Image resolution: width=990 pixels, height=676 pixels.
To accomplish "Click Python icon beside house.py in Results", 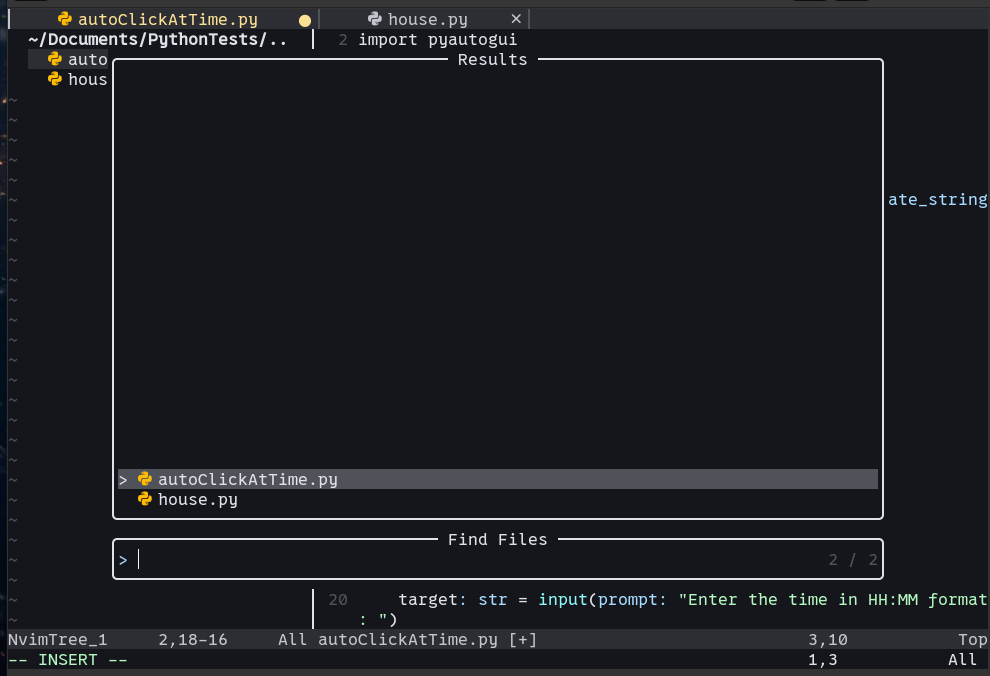I will (145, 499).
